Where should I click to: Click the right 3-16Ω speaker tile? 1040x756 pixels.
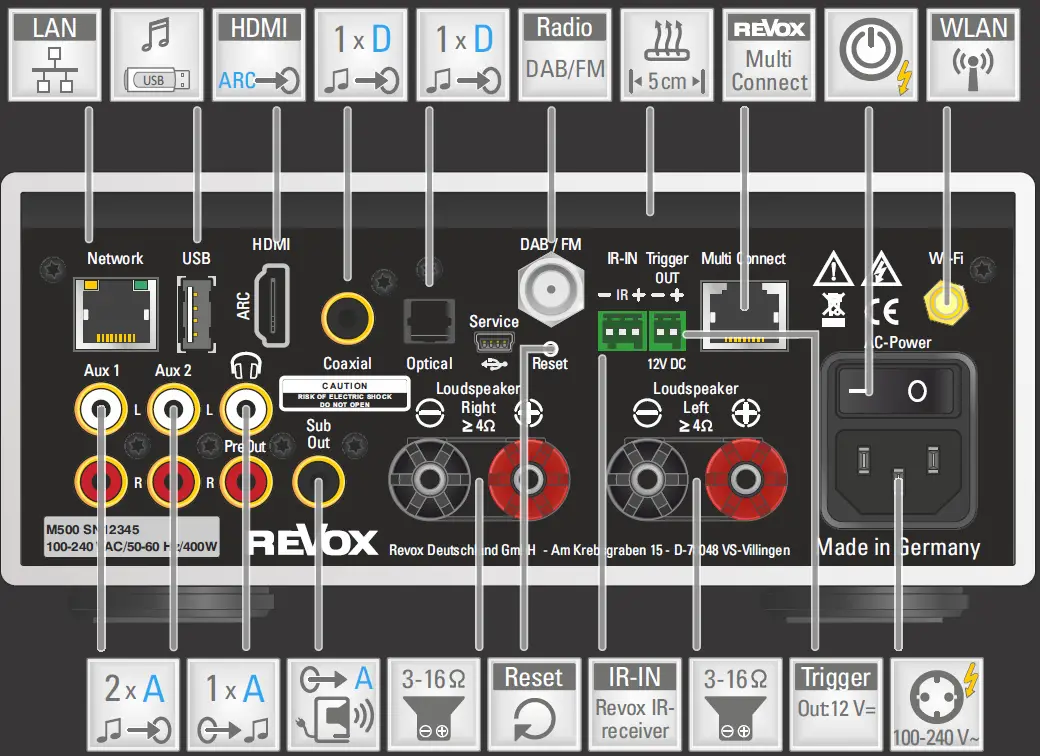click(x=735, y=704)
